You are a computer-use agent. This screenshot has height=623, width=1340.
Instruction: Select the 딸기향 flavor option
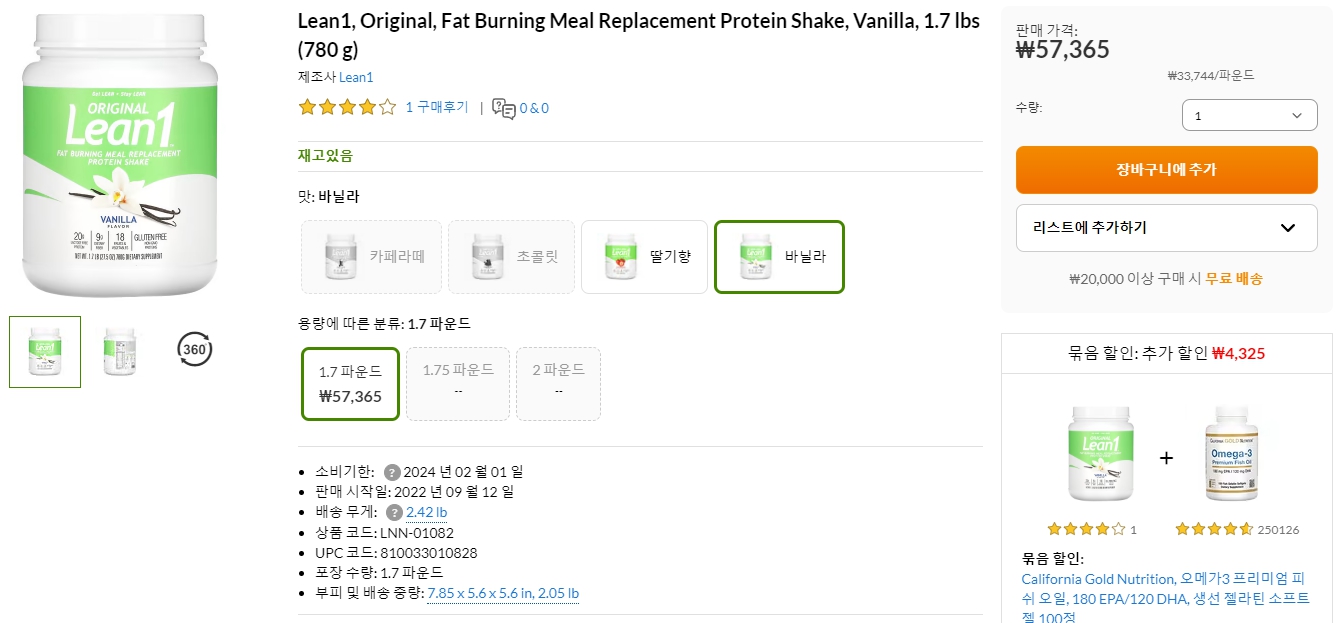tap(644, 257)
